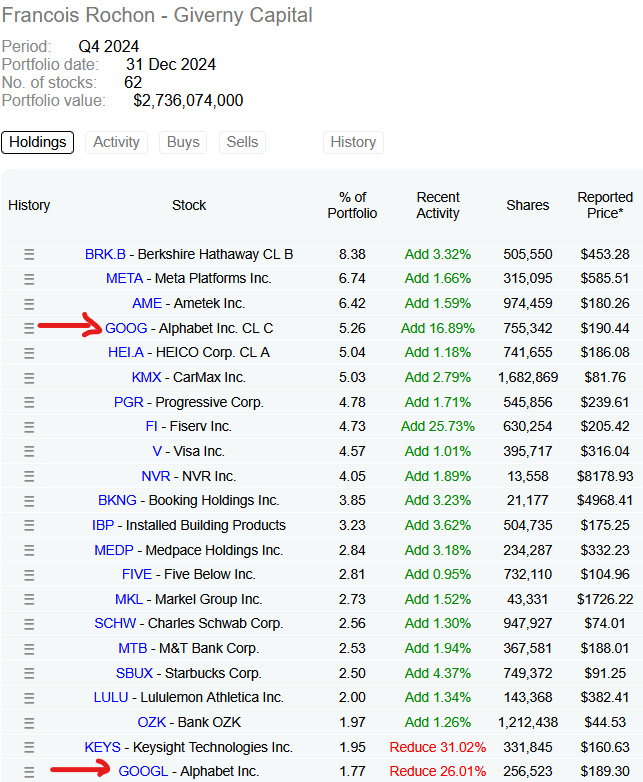Switch to the Buys tab
This screenshot has height=782, width=643.
(x=183, y=142)
